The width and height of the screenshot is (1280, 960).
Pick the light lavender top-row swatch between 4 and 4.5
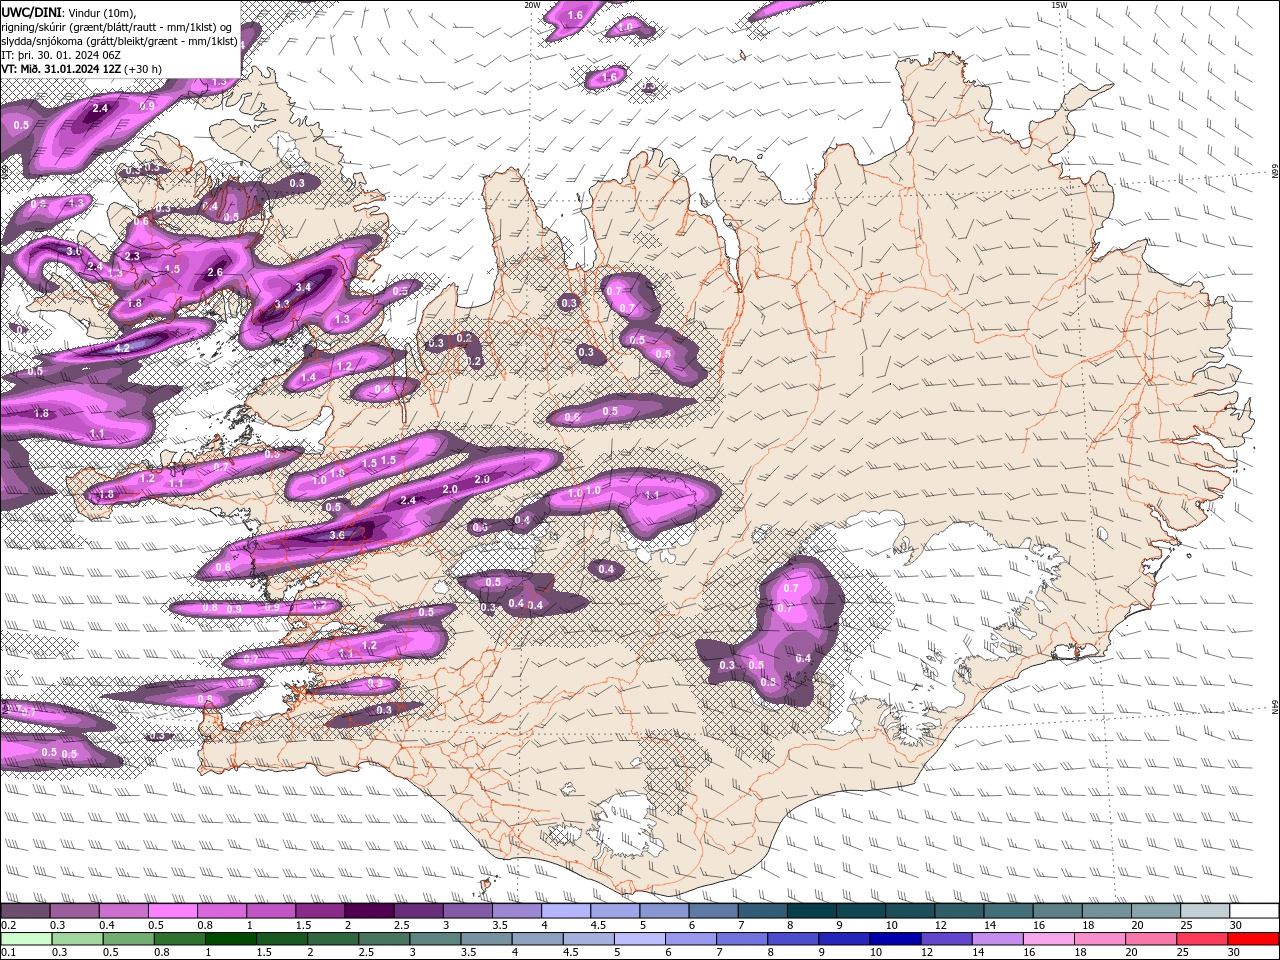(566, 911)
